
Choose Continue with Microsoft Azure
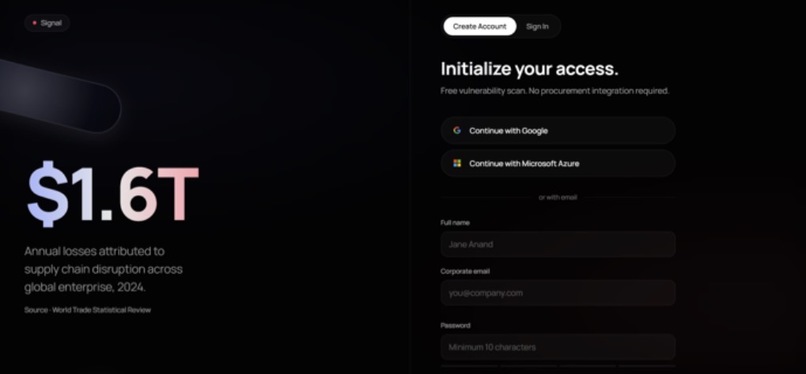558,163
